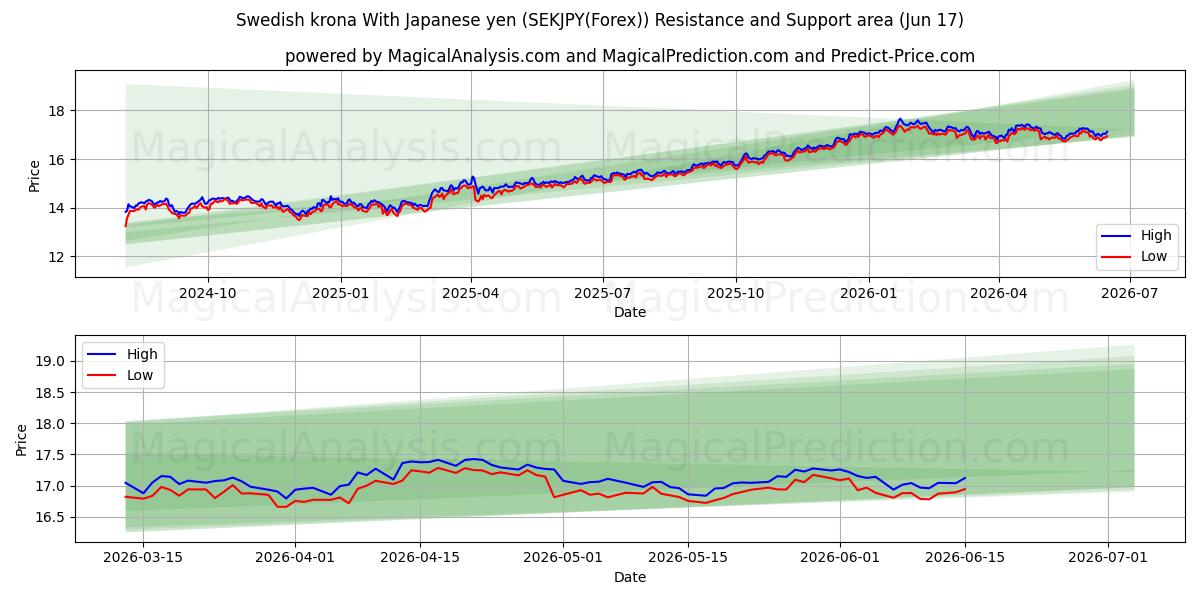Click the 'Price' y-axis label of bottom chart
Viewport: 1200px width, 600px height.
(x=22, y=440)
